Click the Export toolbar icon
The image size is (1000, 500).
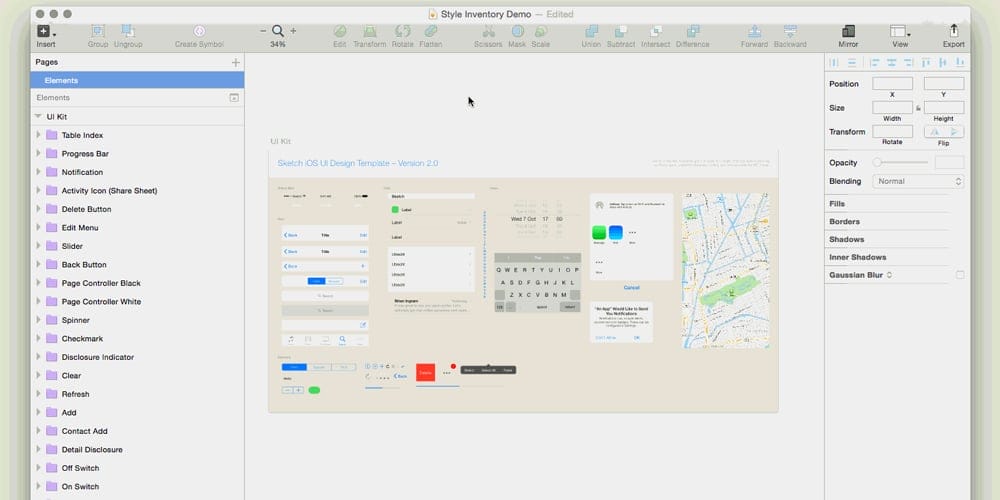point(953,31)
